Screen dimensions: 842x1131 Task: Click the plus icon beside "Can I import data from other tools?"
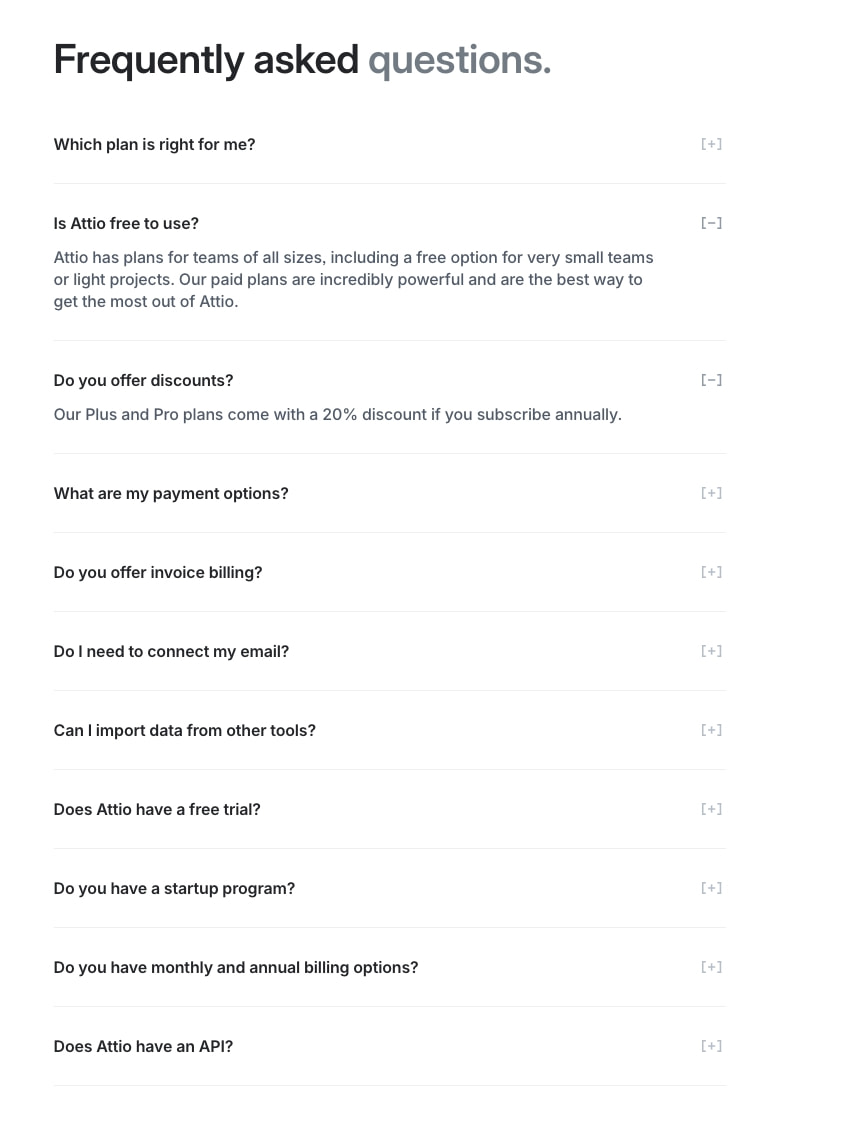(x=711, y=730)
